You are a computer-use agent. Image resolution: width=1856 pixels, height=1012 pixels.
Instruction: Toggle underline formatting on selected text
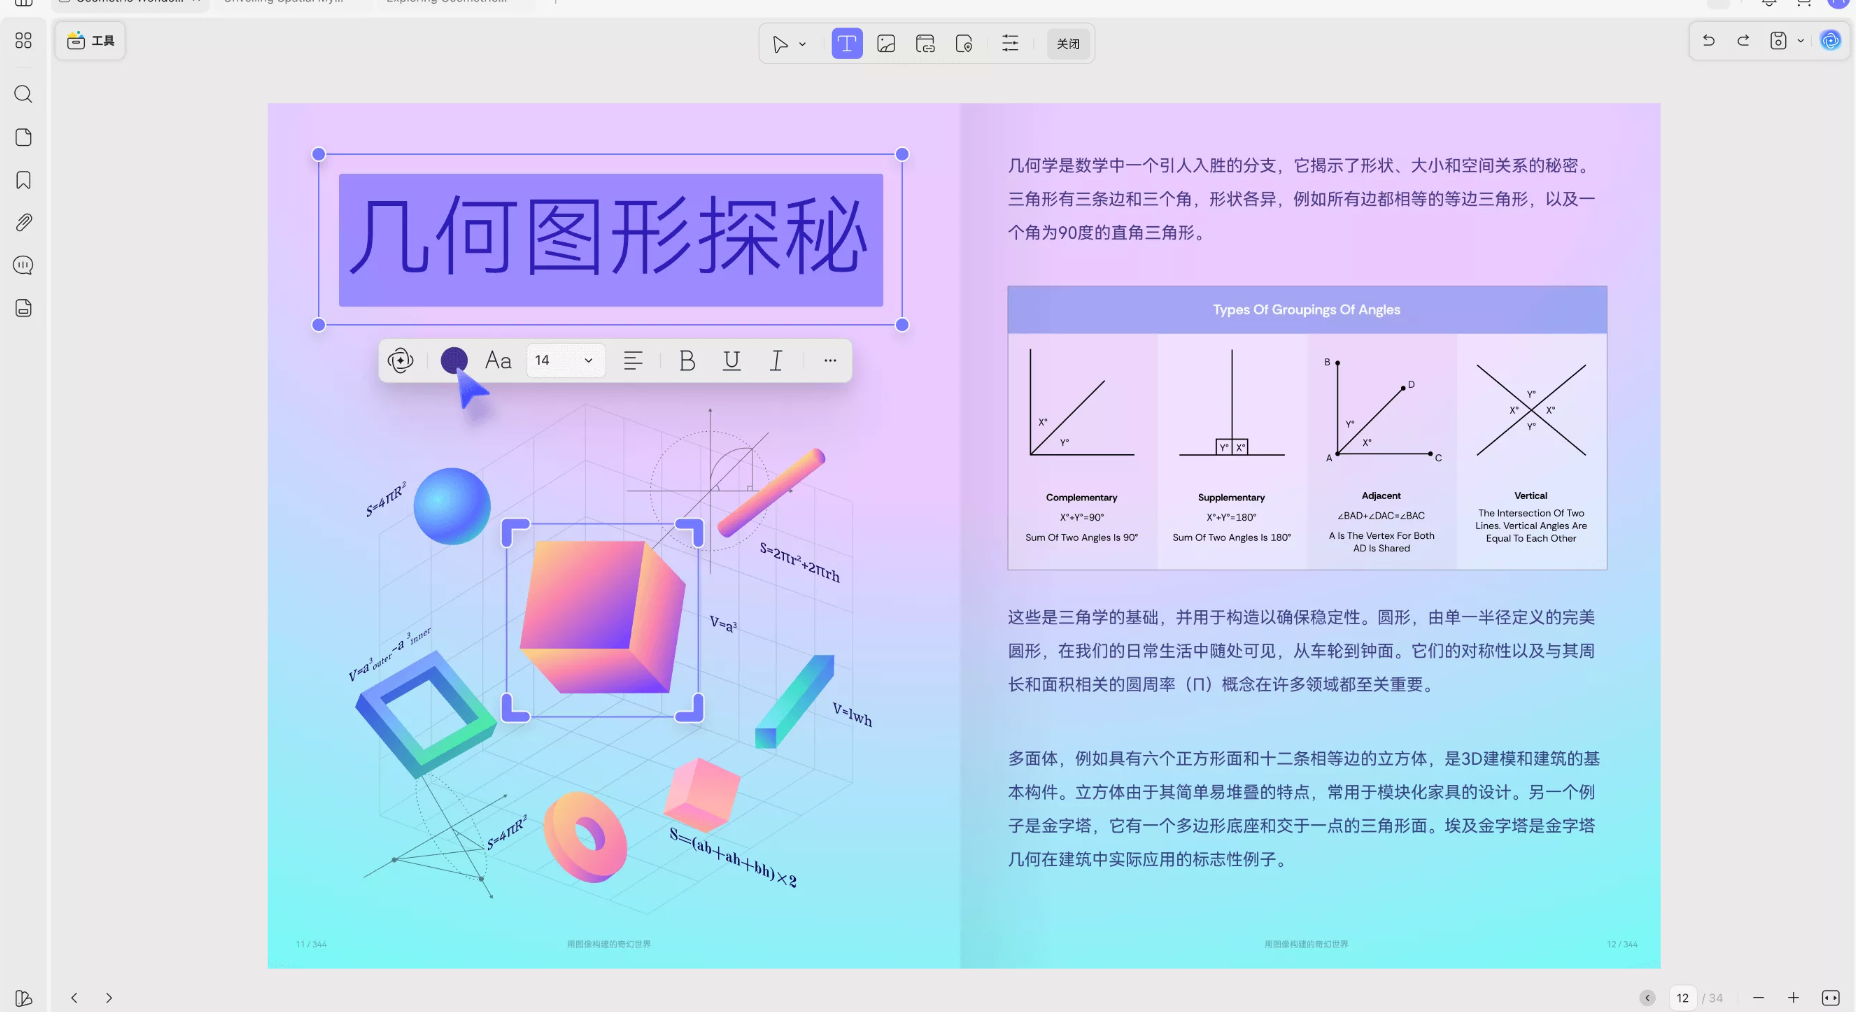click(732, 361)
